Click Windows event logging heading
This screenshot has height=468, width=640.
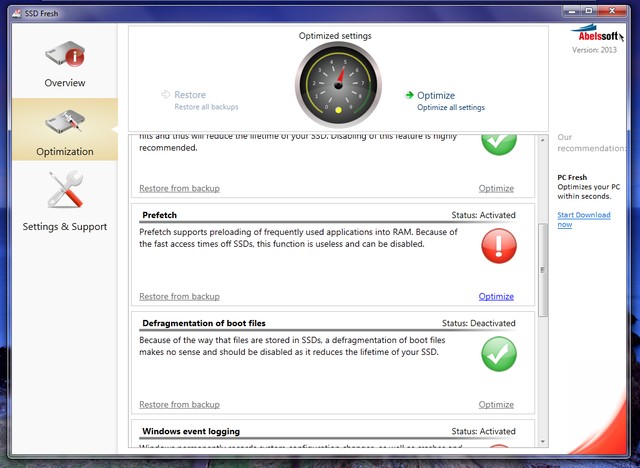pyautogui.click(x=191, y=431)
